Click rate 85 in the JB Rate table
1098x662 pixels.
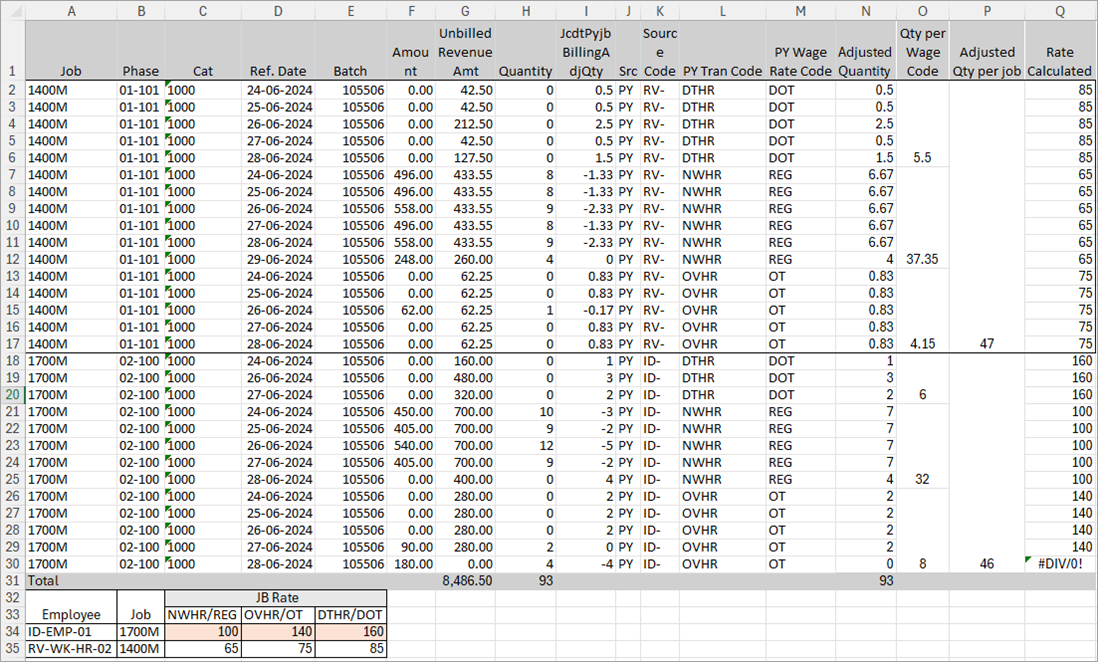pyautogui.click(x=350, y=649)
